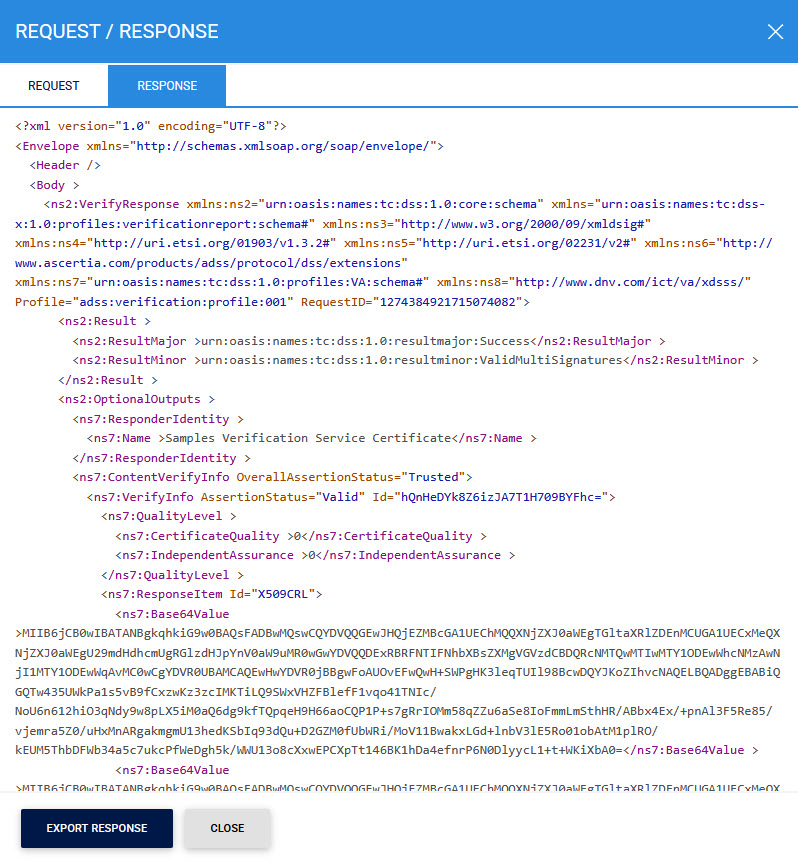Click the ns7:CertificateQuality line
The height and width of the screenshot is (863, 798).
coord(300,536)
